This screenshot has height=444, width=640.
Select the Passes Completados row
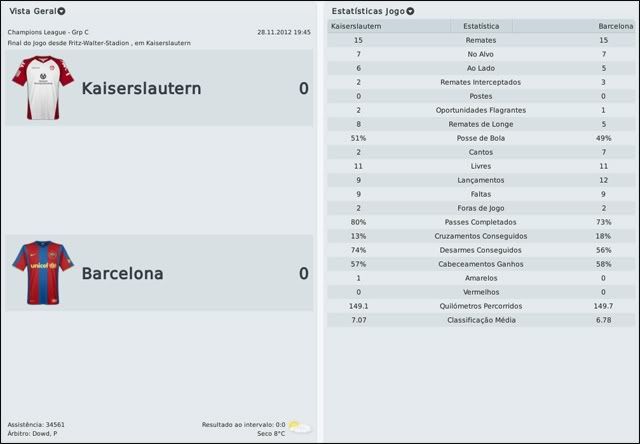click(x=481, y=222)
